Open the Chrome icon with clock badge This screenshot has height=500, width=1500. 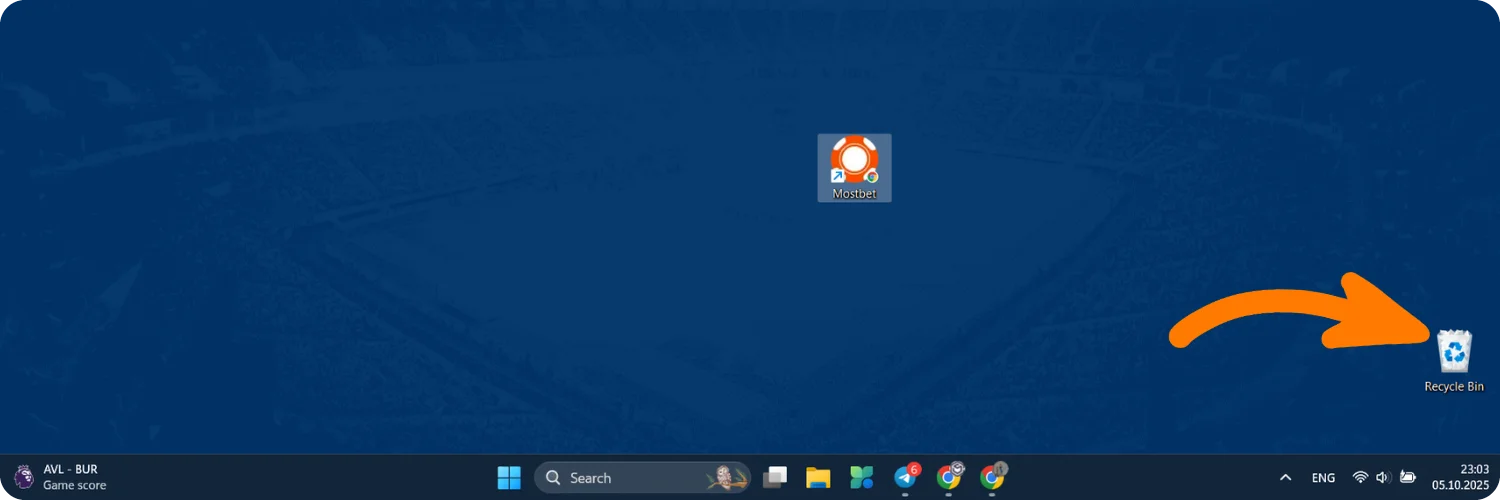(x=949, y=477)
